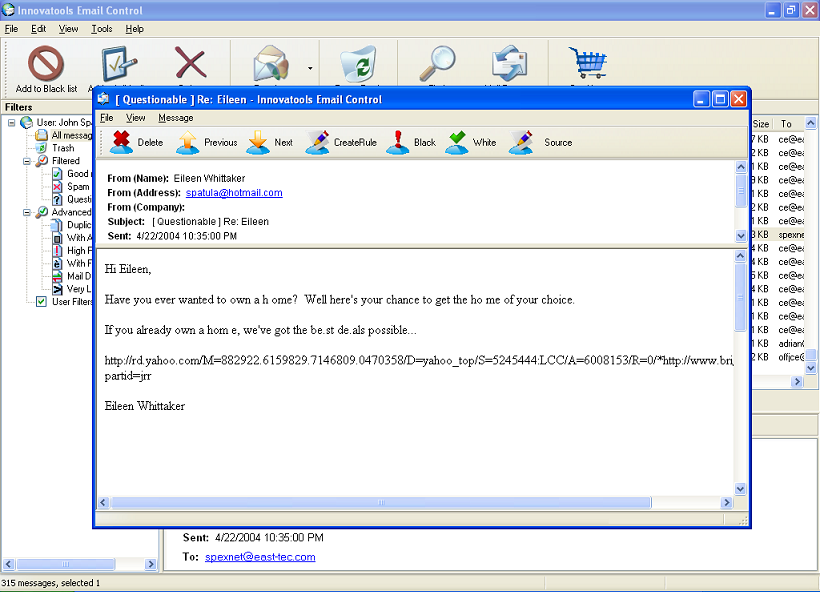The width and height of the screenshot is (820, 592).
Task: Open the Message menu
Action: click(x=176, y=118)
